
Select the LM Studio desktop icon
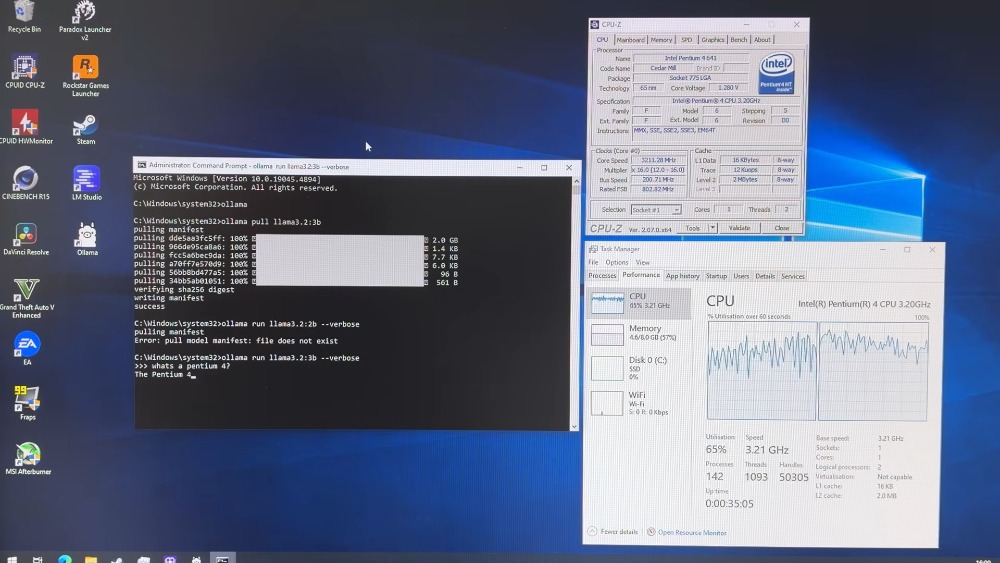(87, 183)
